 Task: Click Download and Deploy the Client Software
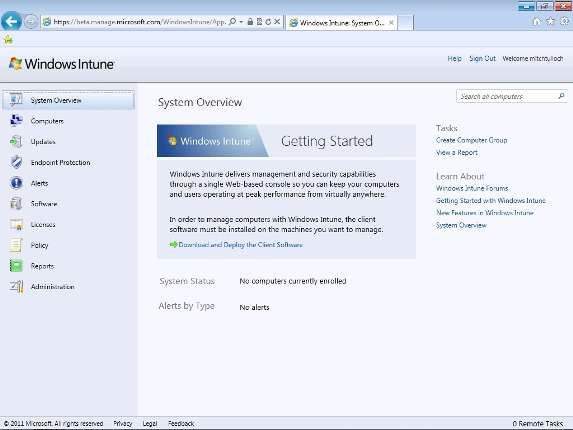(240, 245)
